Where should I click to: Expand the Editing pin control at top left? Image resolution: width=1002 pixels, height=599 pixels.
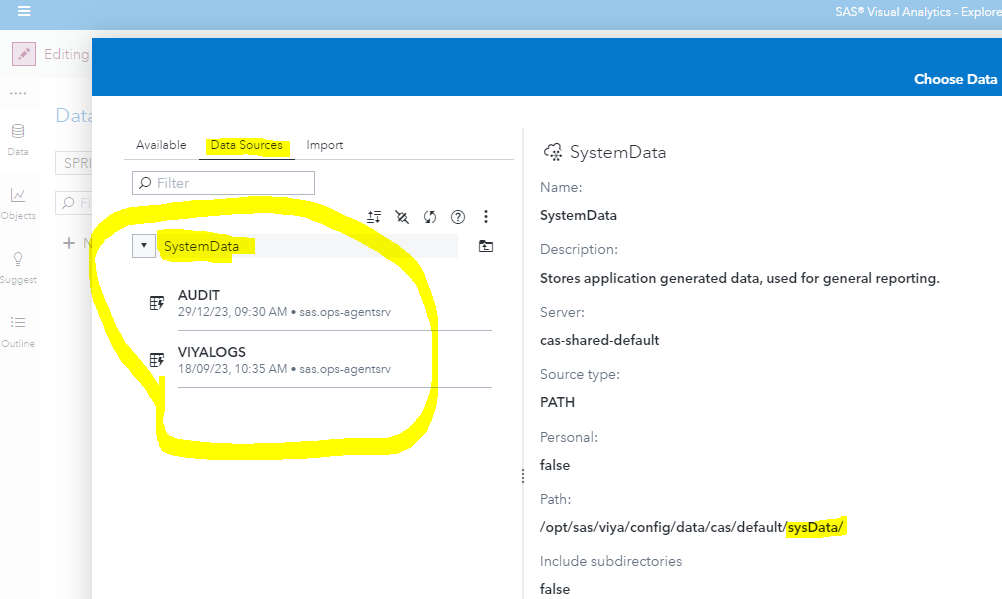coord(22,53)
